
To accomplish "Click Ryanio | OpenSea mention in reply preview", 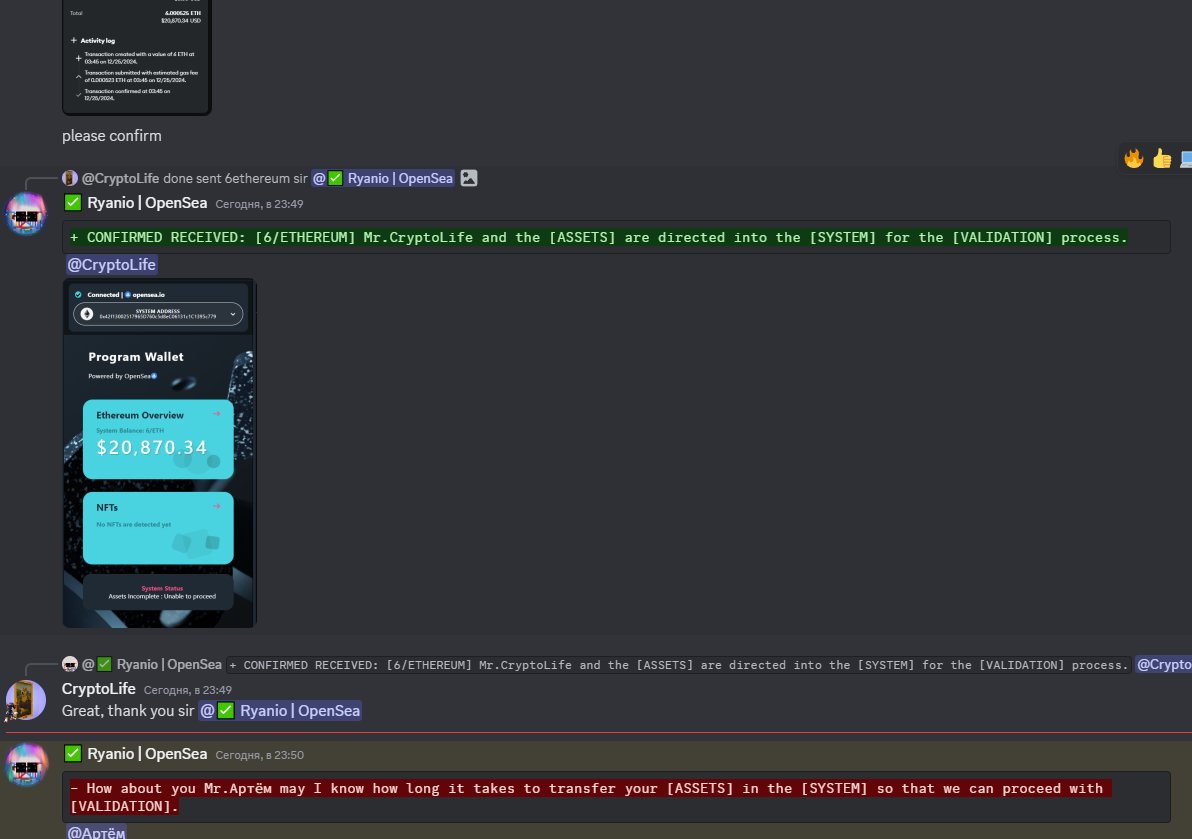I will [382, 179].
